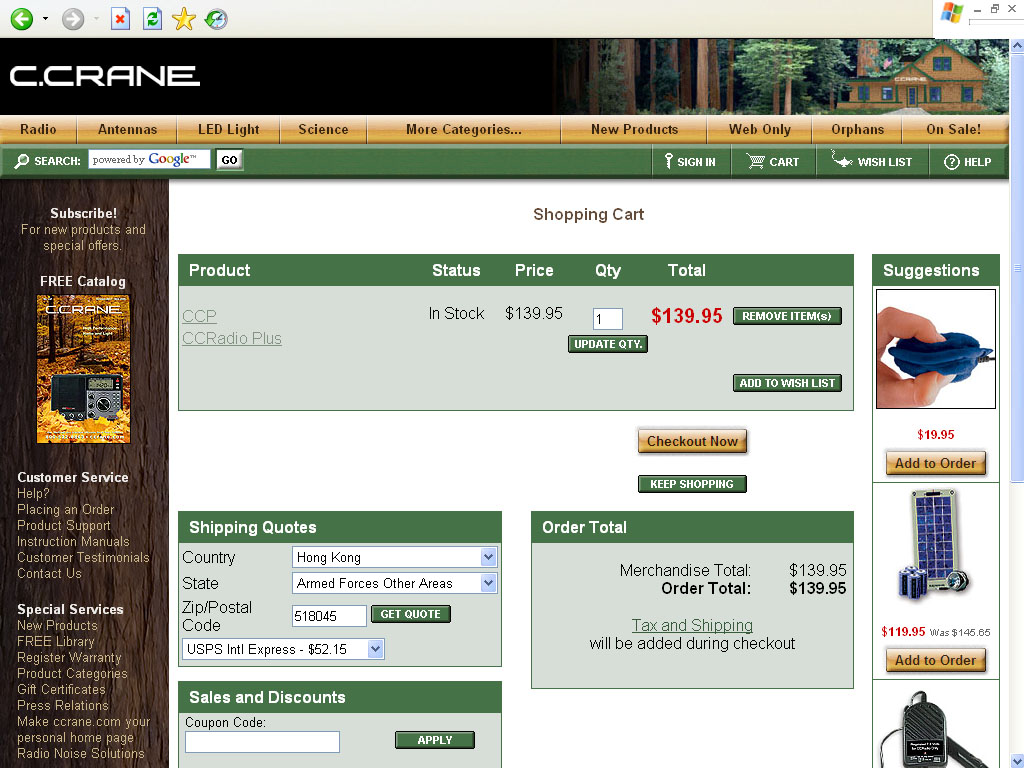Expand the Country dropdown showing Hong Kong

tap(488, 557)
